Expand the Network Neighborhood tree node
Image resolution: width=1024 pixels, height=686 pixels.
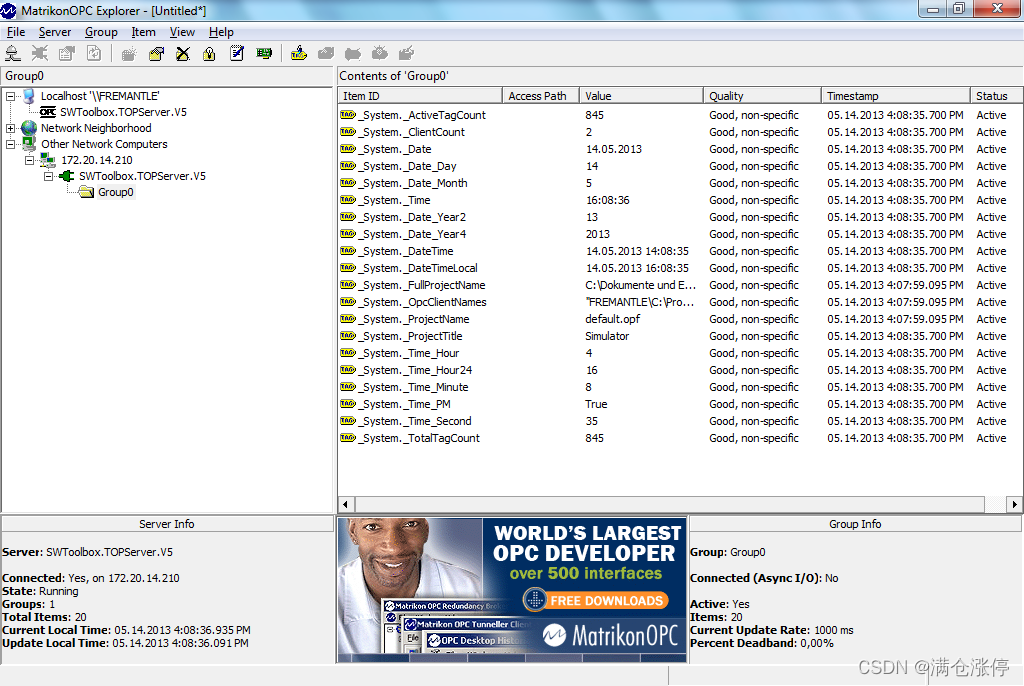pyautogui.click(x=10, y=129)
